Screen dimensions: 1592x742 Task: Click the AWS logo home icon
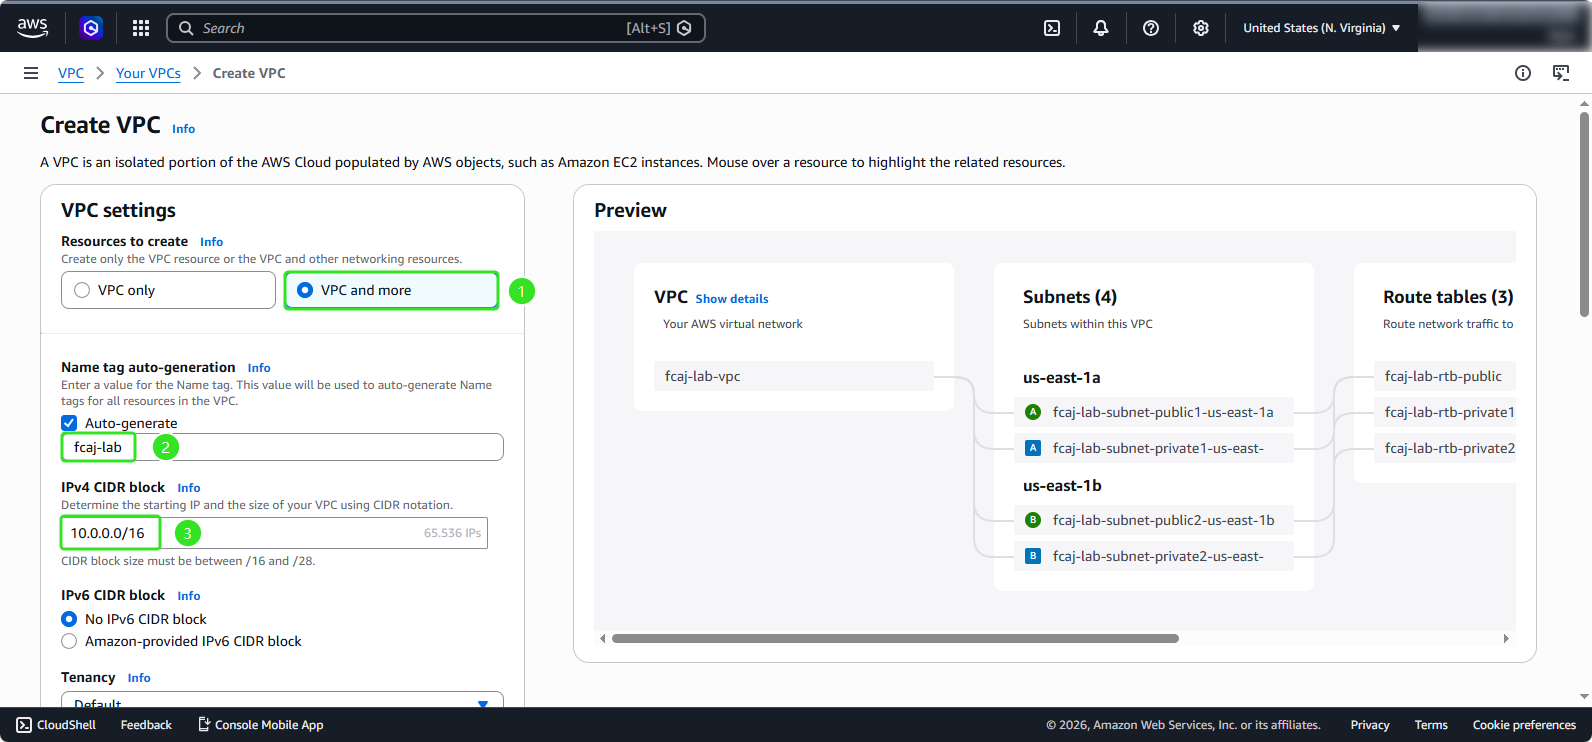pyautogui.click(x=33, y=28)
